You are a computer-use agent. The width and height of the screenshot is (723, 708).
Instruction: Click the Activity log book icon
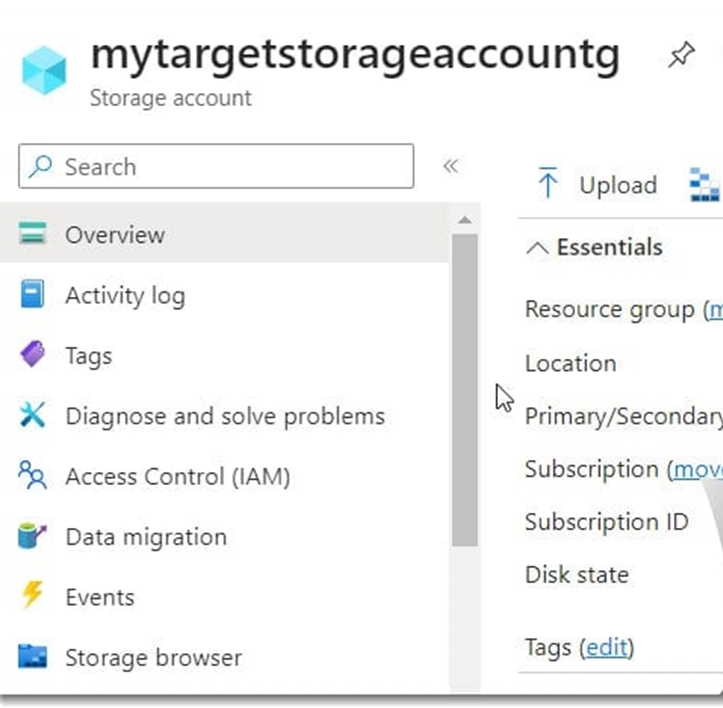[x=32, y=293]
